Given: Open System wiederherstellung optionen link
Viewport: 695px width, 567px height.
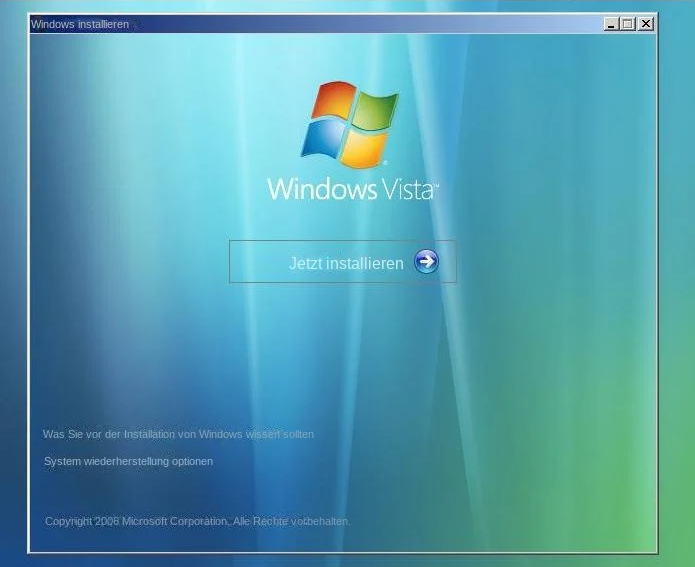Looking at the screenshot, I should pos(128,461).
